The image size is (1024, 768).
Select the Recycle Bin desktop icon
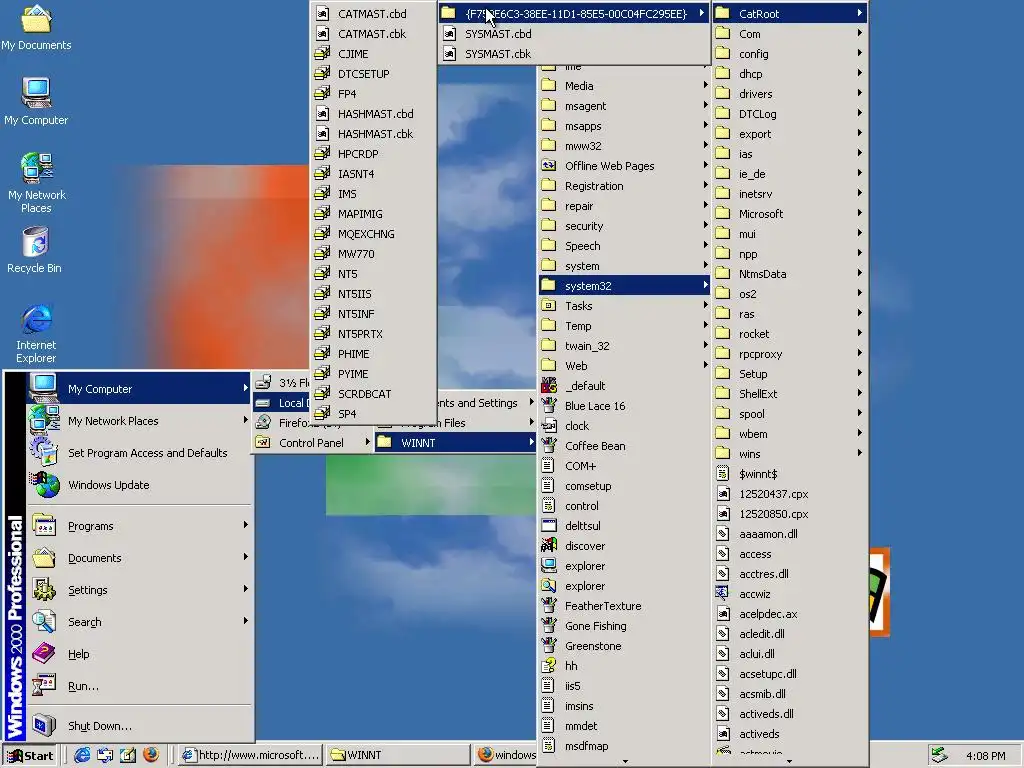[35, 249]
